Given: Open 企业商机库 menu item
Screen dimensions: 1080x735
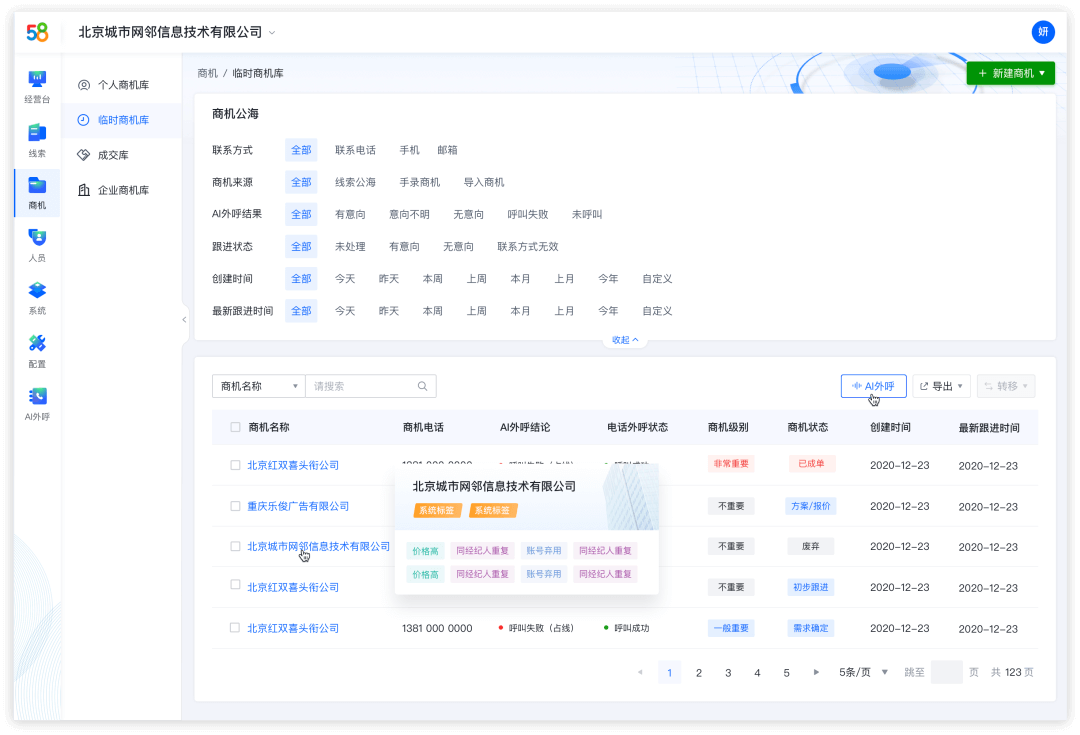Looking at the screenshot, I should [123, 190].
